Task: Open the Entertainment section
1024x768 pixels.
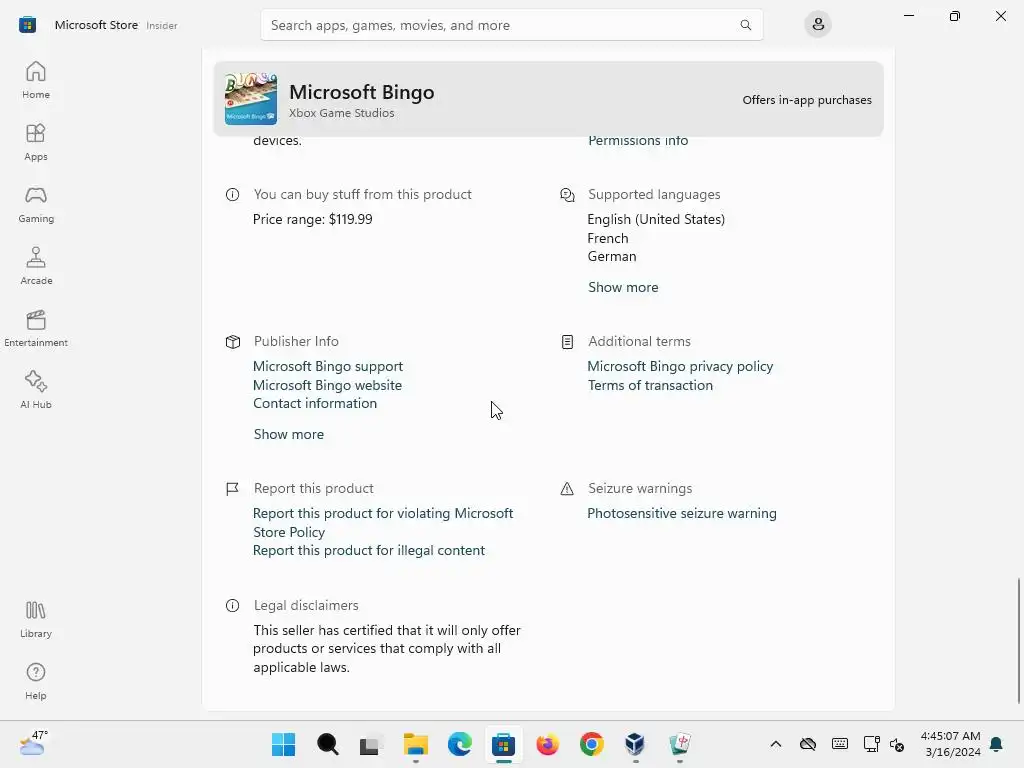Action: (35, 328)
